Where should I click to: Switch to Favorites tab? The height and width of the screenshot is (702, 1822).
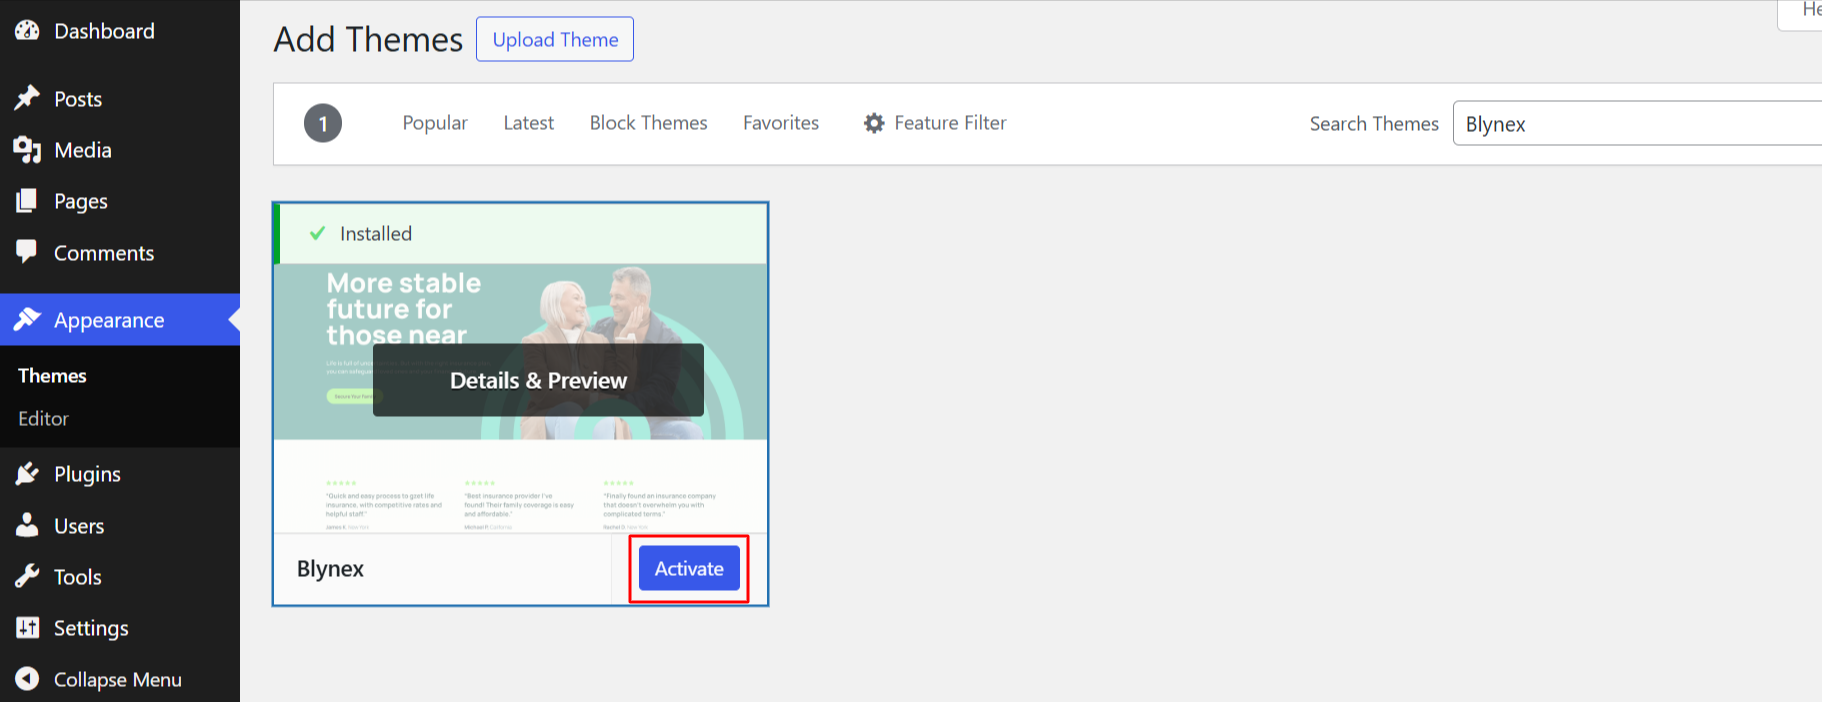[x=781, y=123]
